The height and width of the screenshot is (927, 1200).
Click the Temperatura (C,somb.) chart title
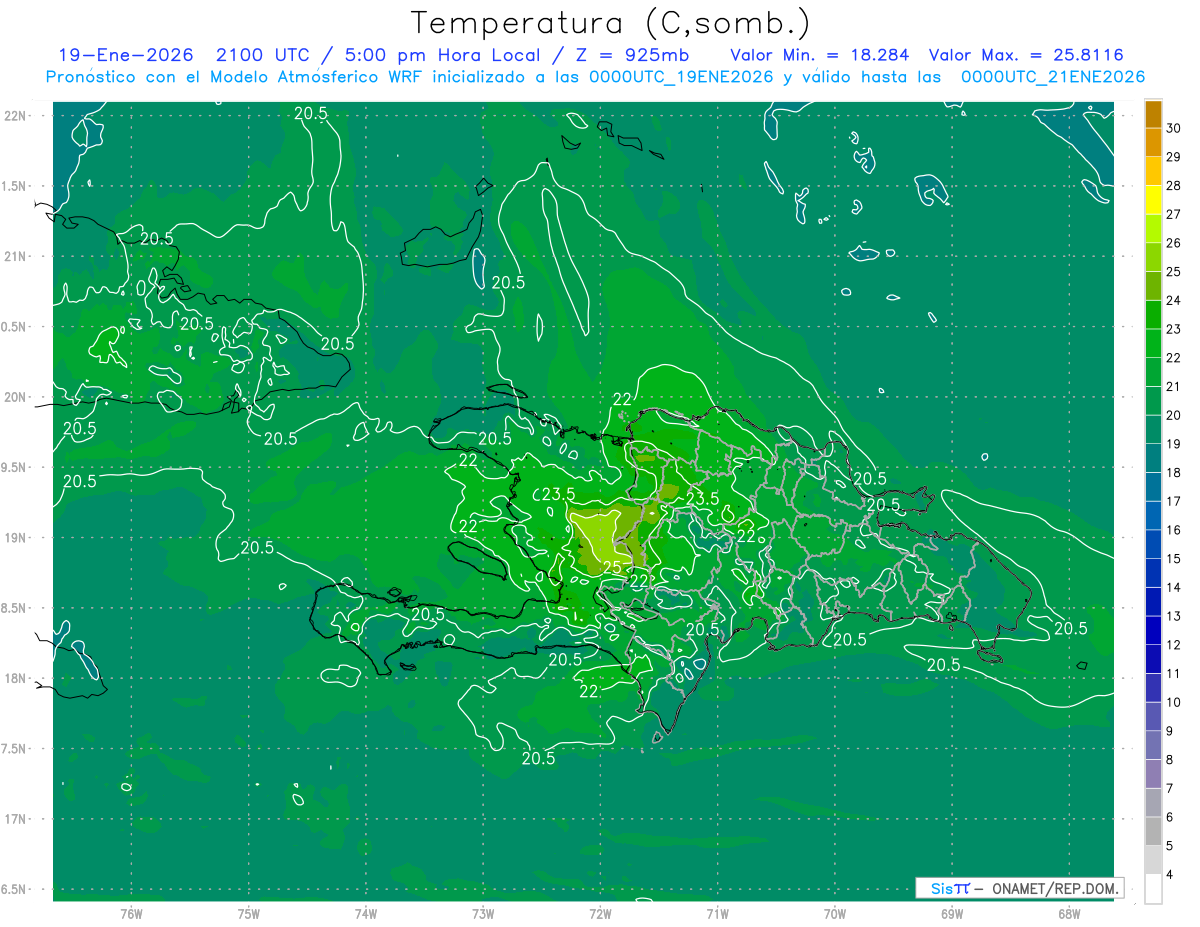tap(611, 23)
